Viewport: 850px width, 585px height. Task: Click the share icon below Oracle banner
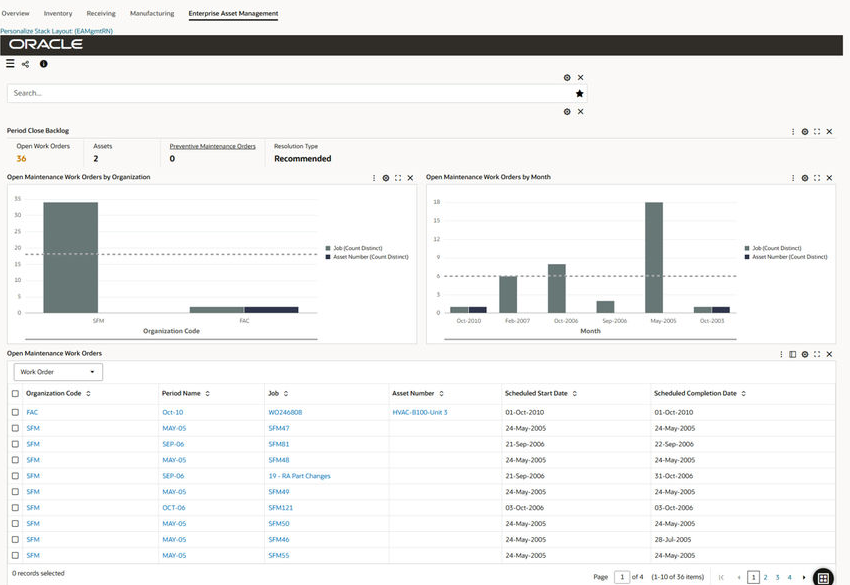click(x=25, y=64)
